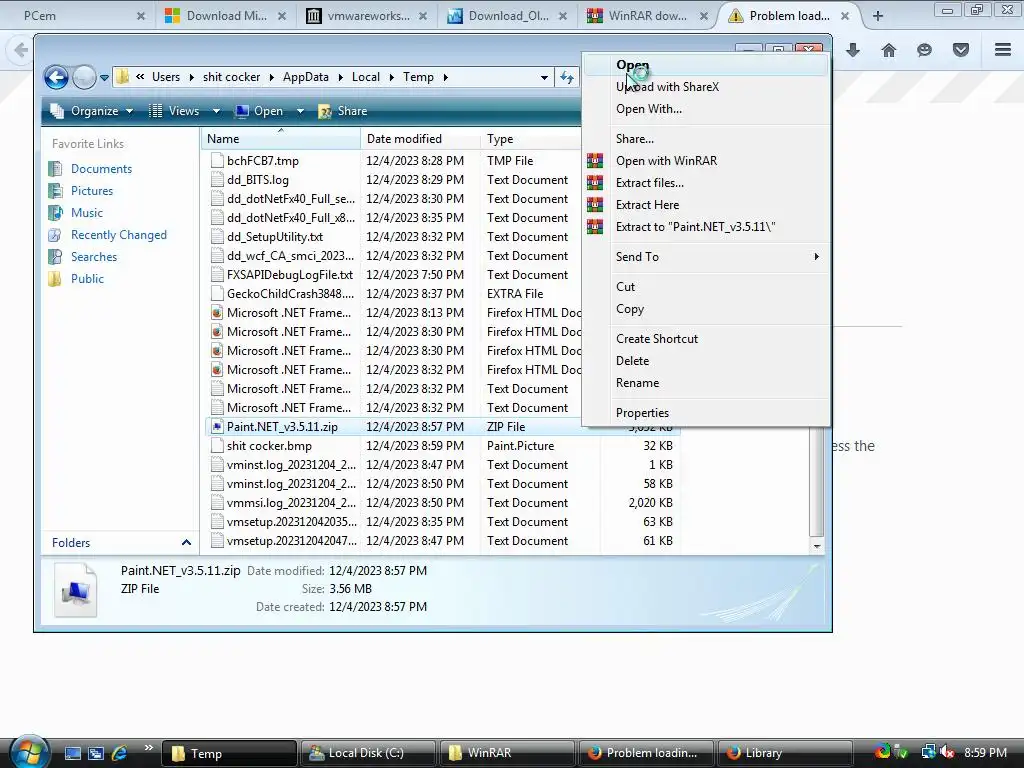Choose Cut in the context menu

click(x=706, y=287)
